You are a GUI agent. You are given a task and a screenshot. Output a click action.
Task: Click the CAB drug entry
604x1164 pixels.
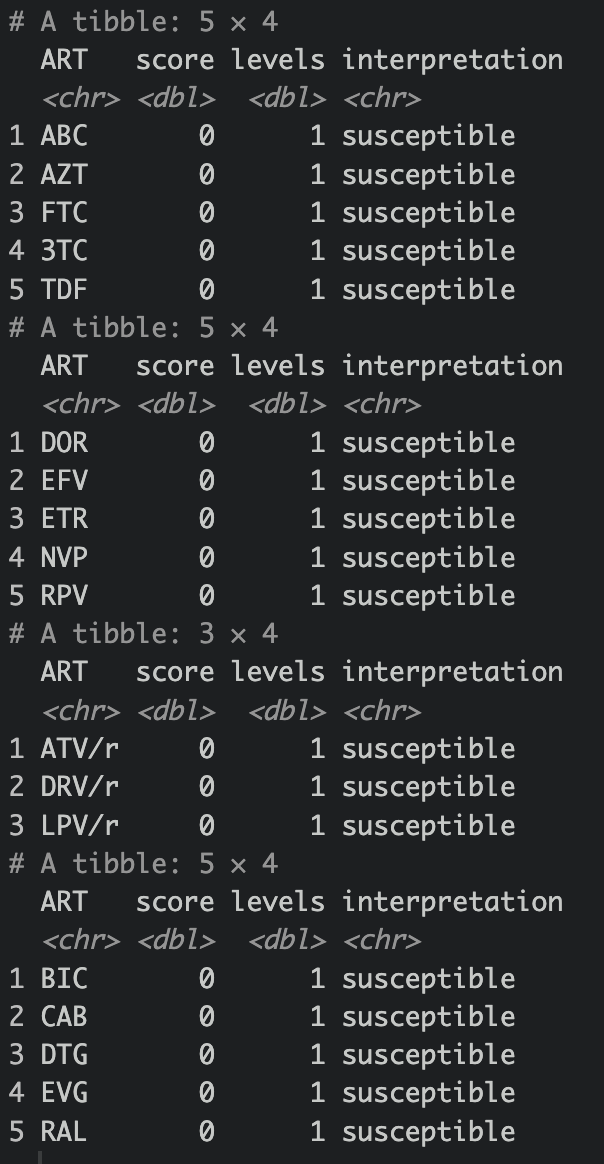click(64, 1017)
